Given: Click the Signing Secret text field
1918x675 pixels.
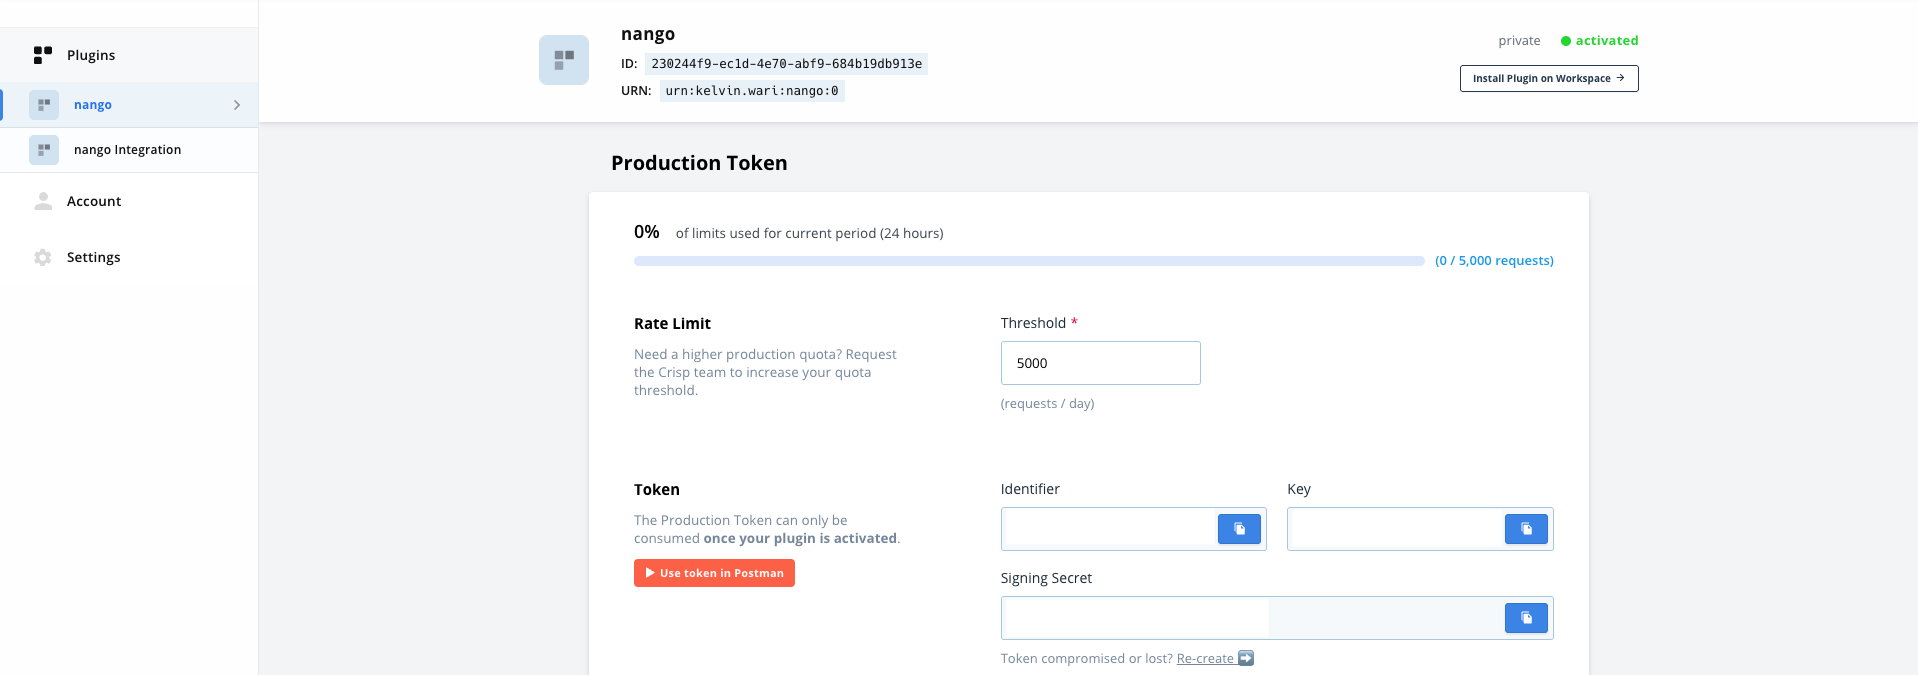Looking at the screenshot, I should click(x=1250, y=618).
